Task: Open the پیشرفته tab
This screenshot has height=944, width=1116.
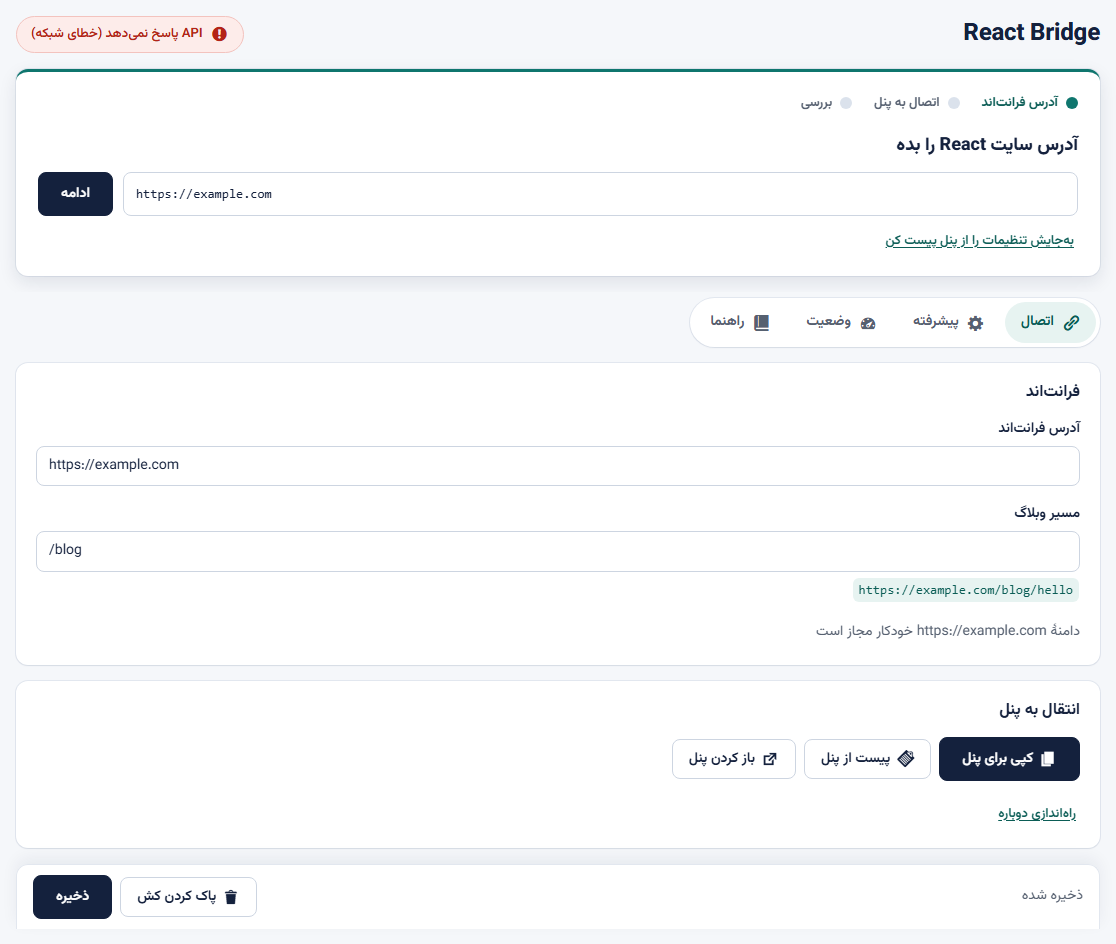Action: 948,322
